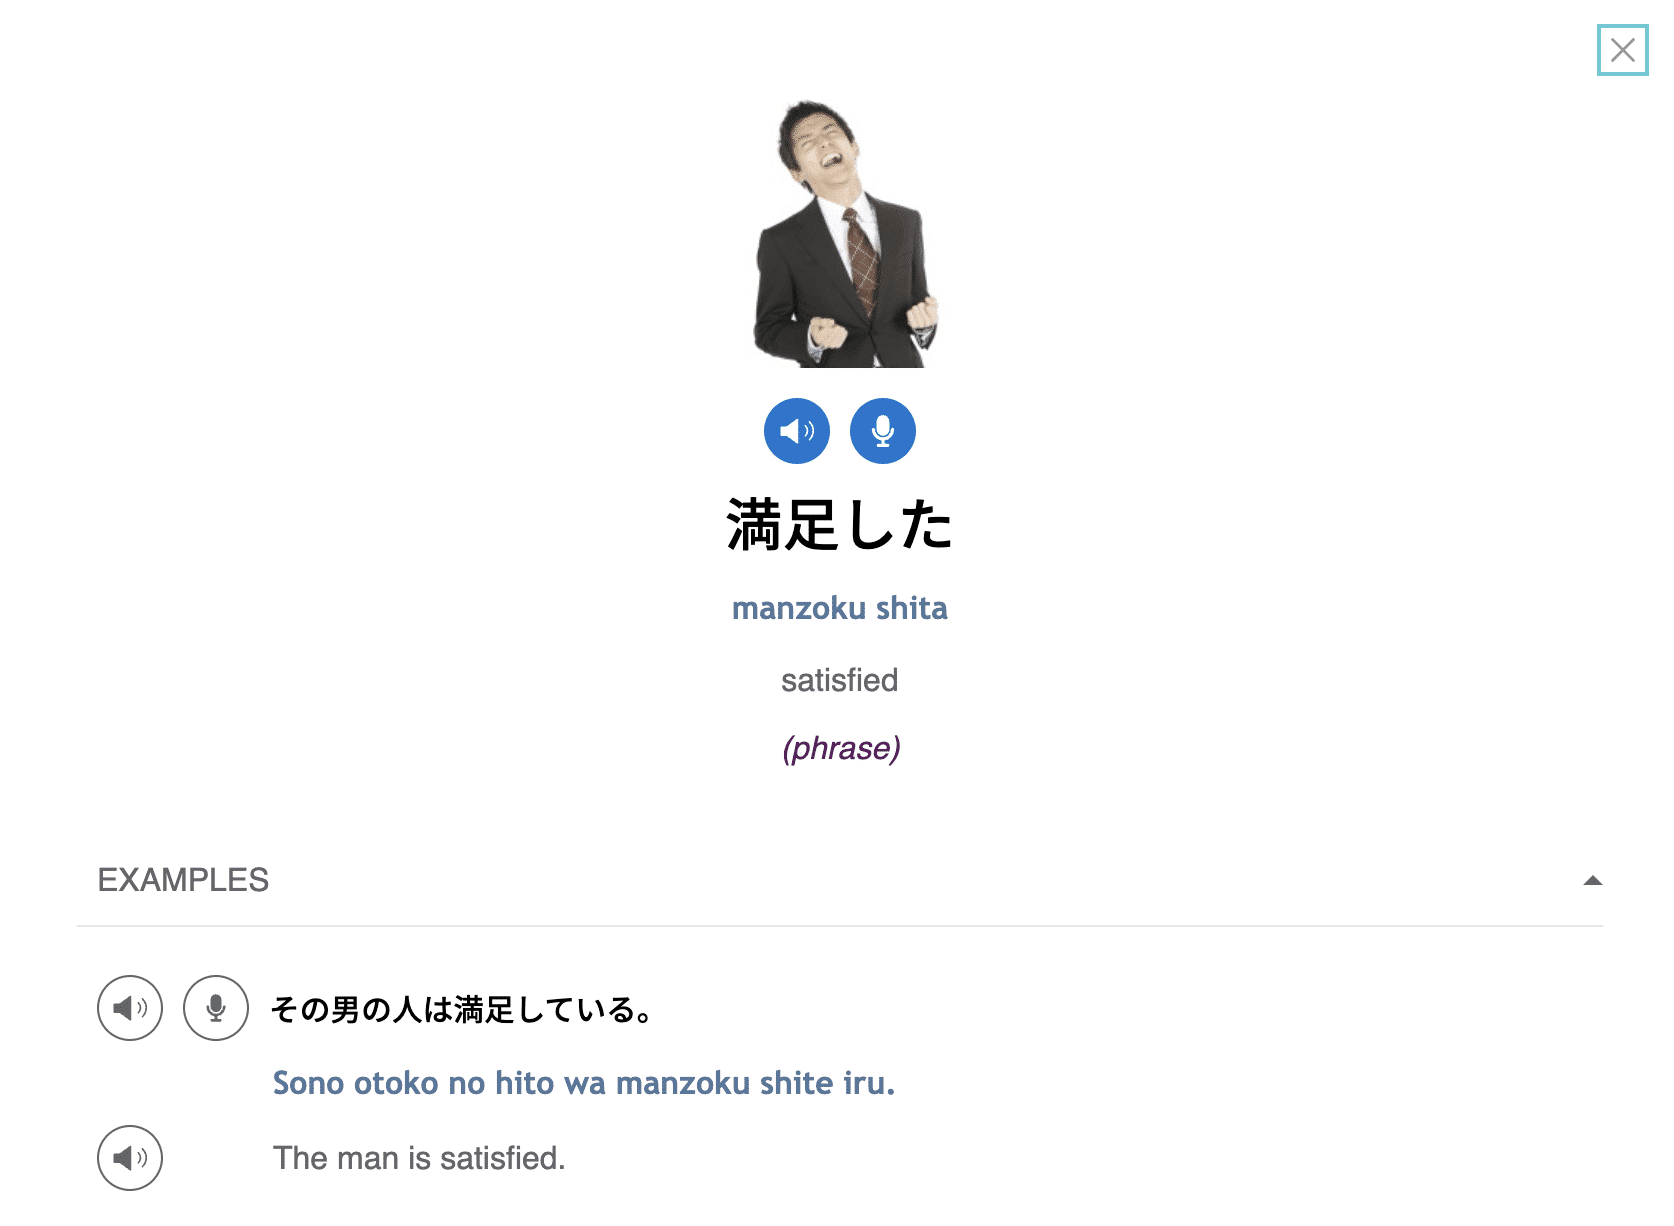
Task: Click the 'satisfied' definition text
Action: click(840, 680)
